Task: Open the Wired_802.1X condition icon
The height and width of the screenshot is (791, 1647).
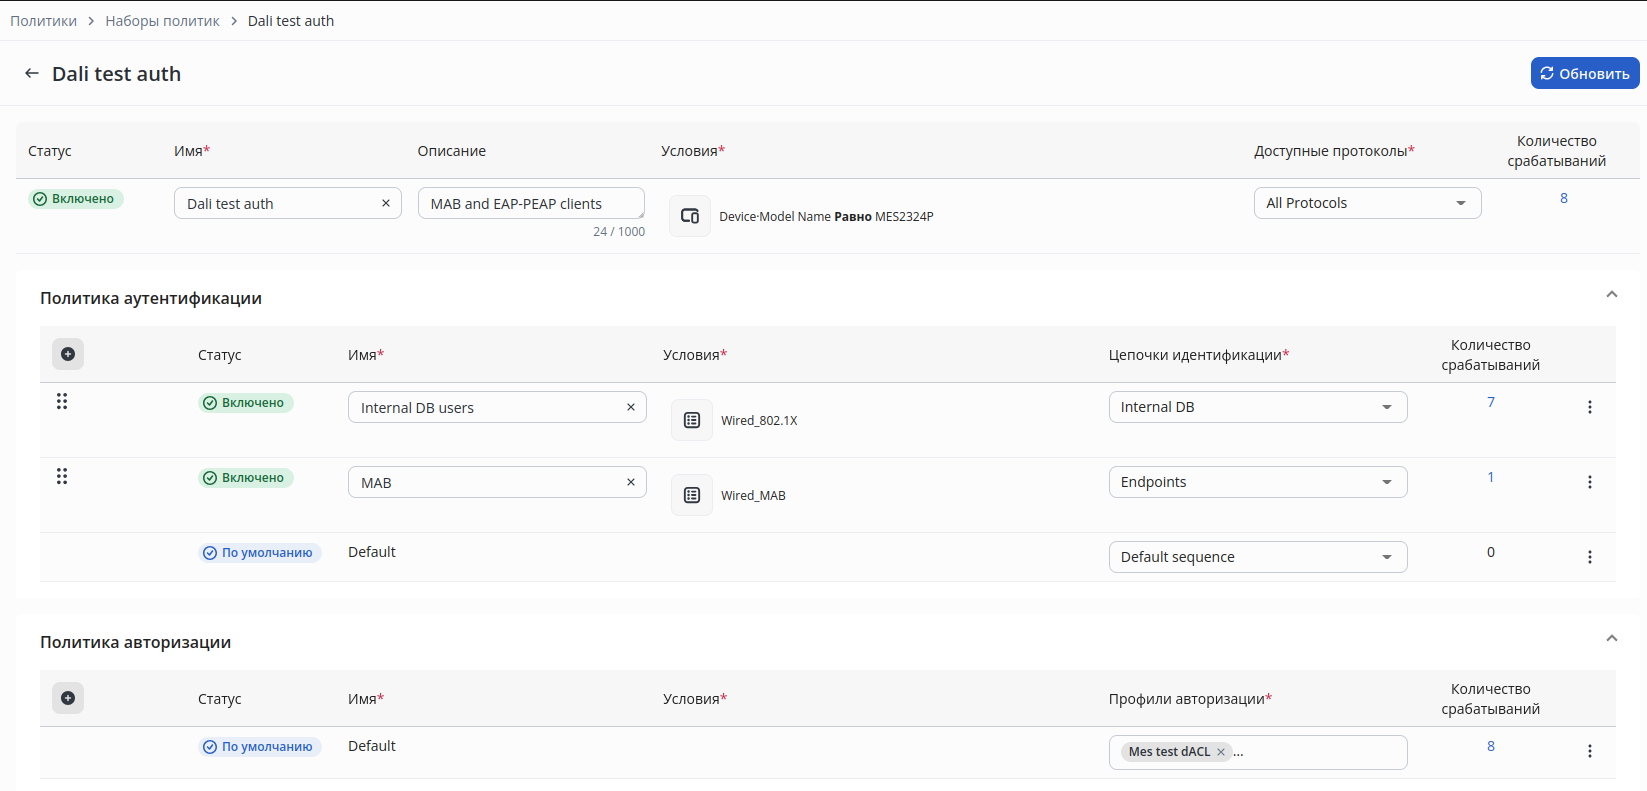Action: tap(692, 420)
